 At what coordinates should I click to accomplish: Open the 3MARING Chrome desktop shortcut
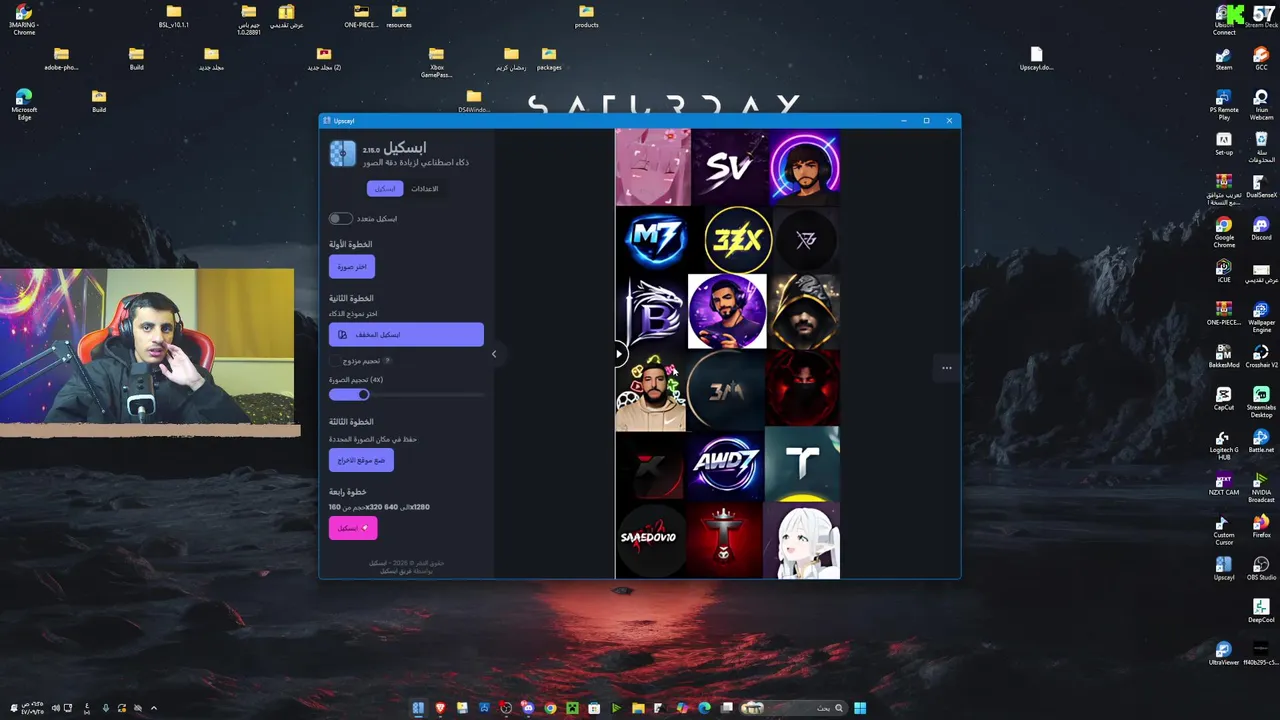point(23,20)
